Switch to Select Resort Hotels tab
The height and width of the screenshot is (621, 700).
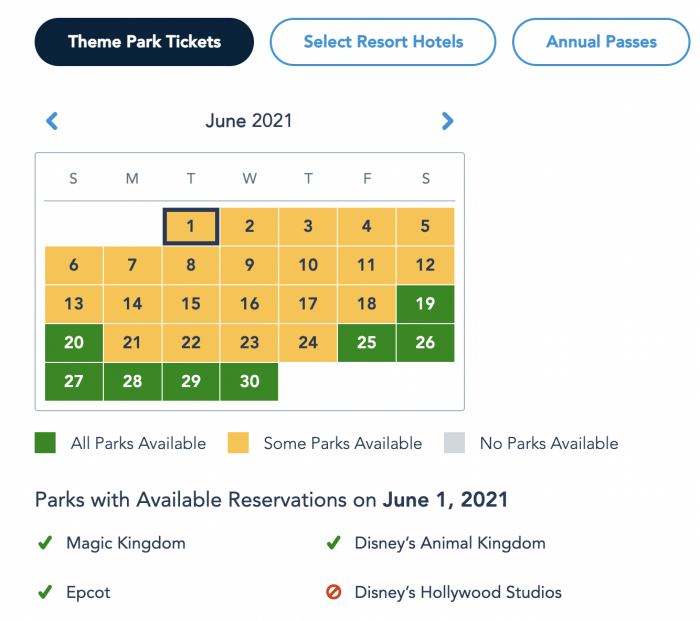(x=383, y=42)
